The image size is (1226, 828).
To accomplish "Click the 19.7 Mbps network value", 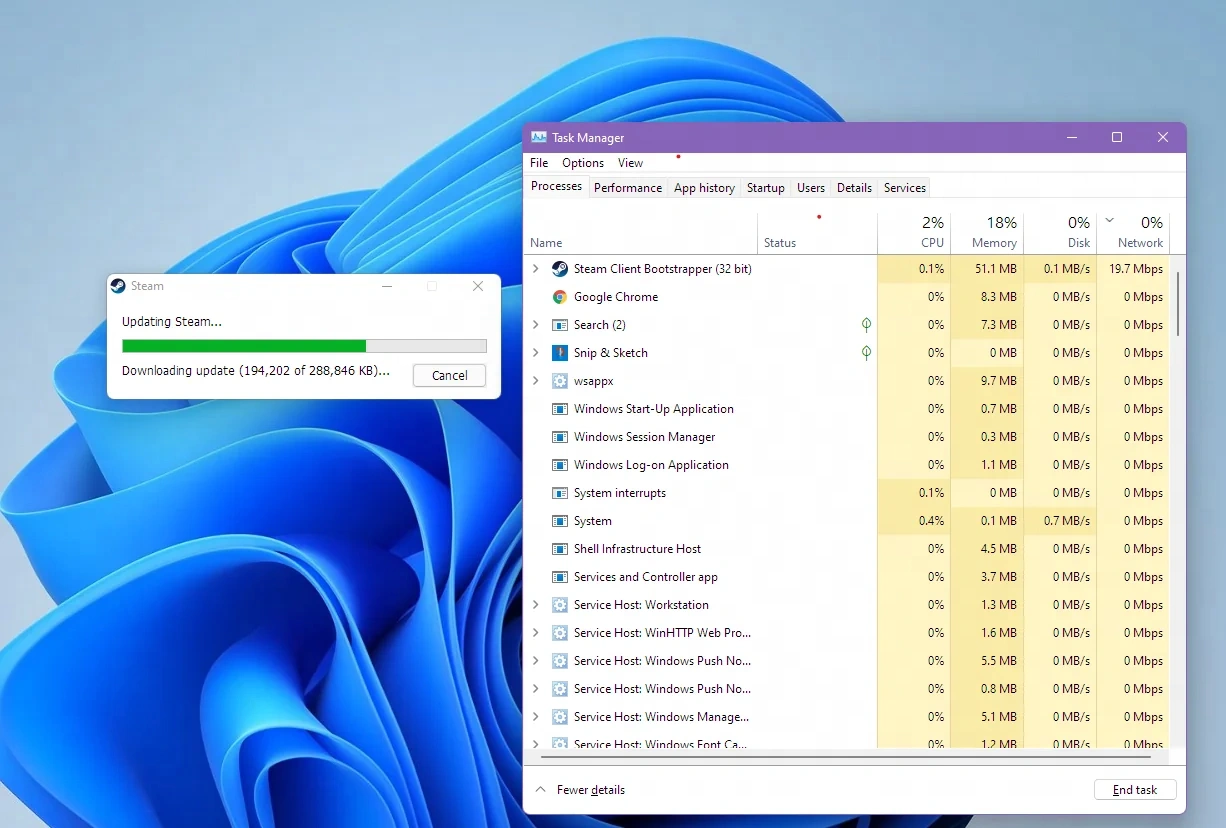I will [x=1135, y=269].
